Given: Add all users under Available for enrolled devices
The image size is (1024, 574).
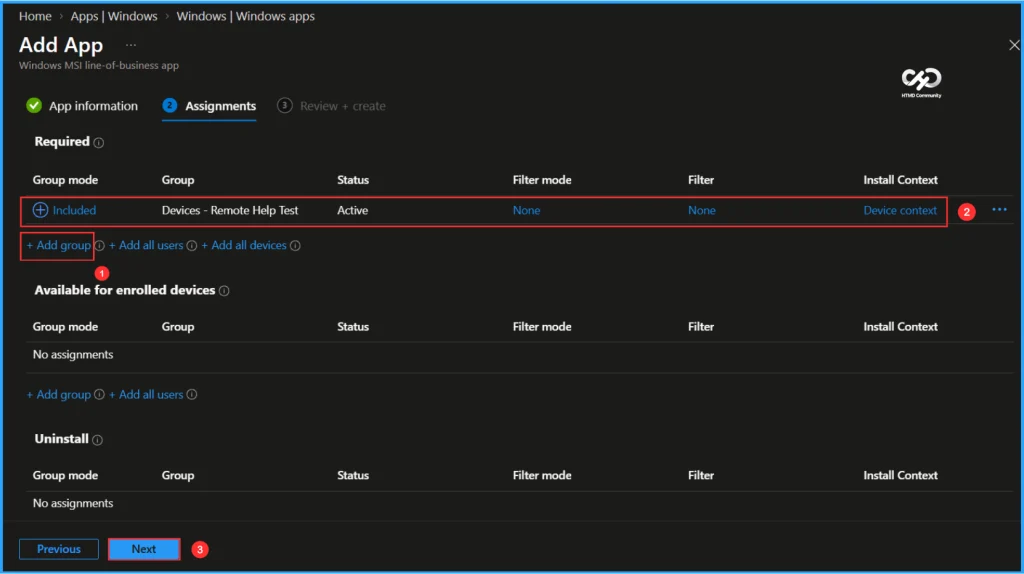Looking at the screenshot, I should 146,394.
